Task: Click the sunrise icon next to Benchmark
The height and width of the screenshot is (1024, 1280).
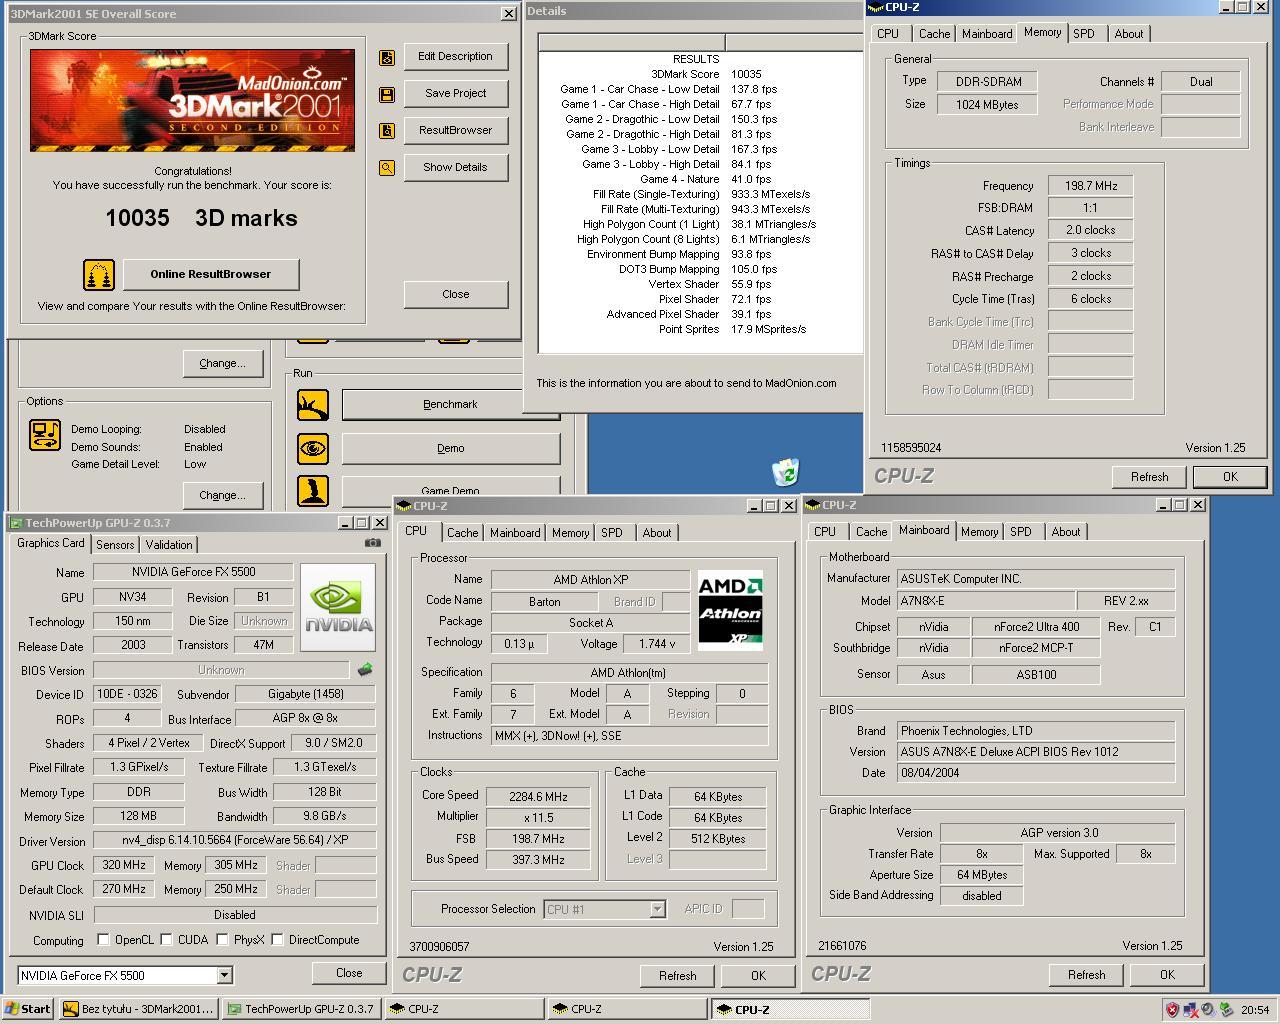Action: (x=312, y=404)
